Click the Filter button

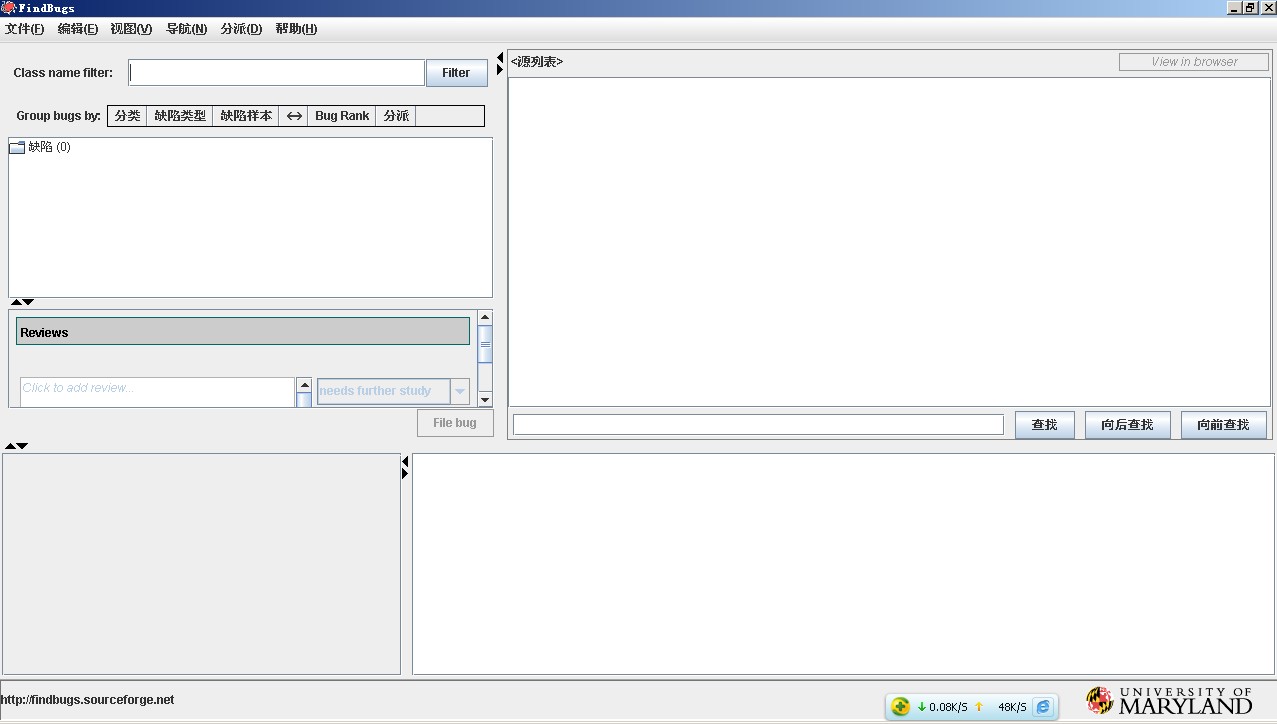pos(455,72)
